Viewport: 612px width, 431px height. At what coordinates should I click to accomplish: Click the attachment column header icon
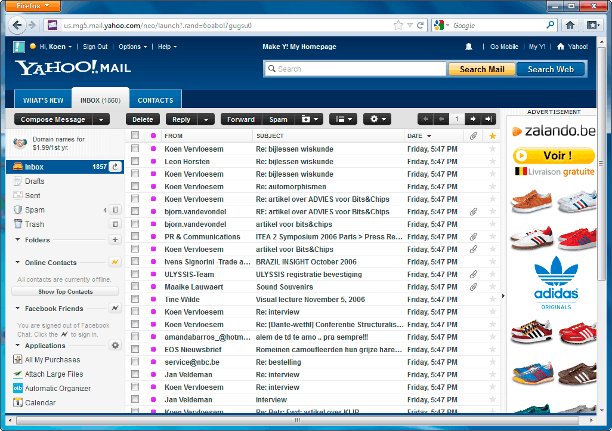coord(473,136)
